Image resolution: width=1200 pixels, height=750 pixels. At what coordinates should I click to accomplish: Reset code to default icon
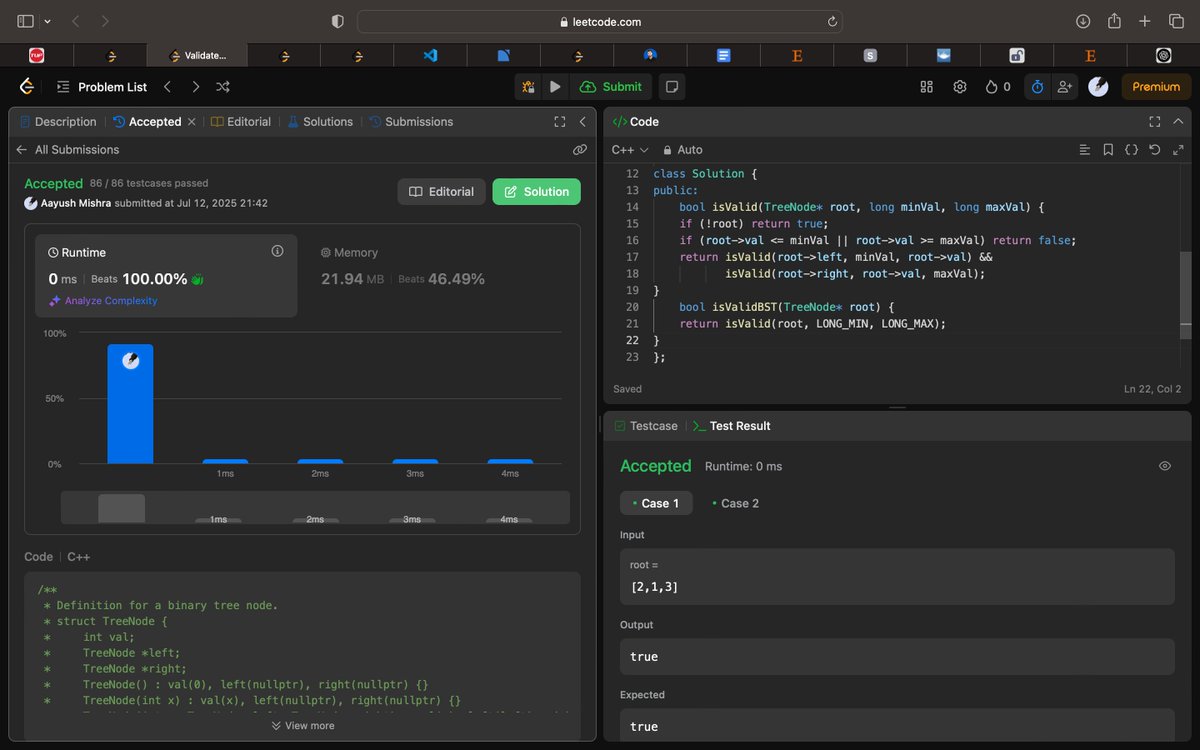1155,150
